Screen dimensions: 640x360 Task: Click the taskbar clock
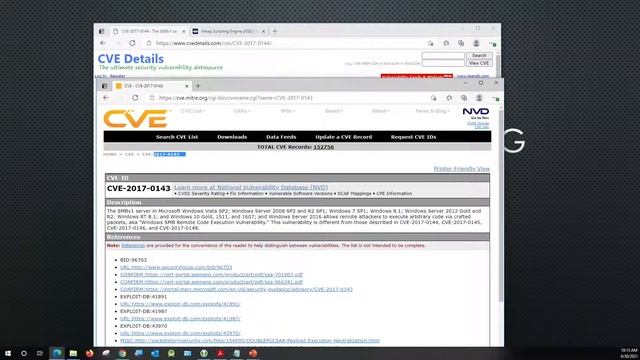(629, 353)
